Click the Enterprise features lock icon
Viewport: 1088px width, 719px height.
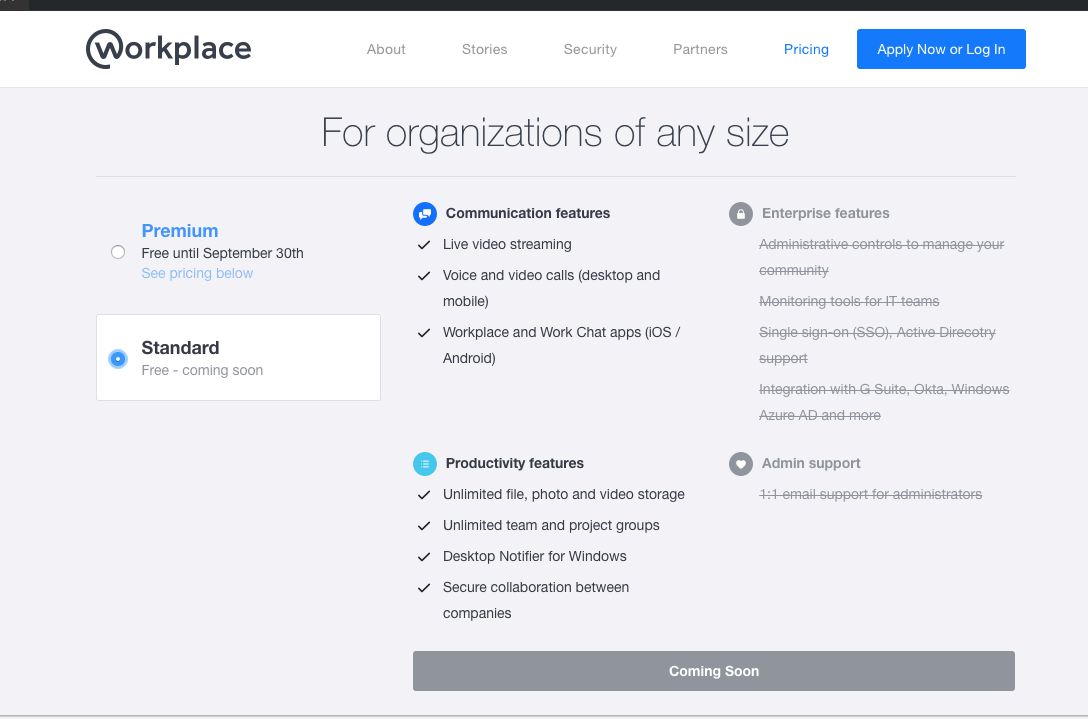tap(741, 213)
